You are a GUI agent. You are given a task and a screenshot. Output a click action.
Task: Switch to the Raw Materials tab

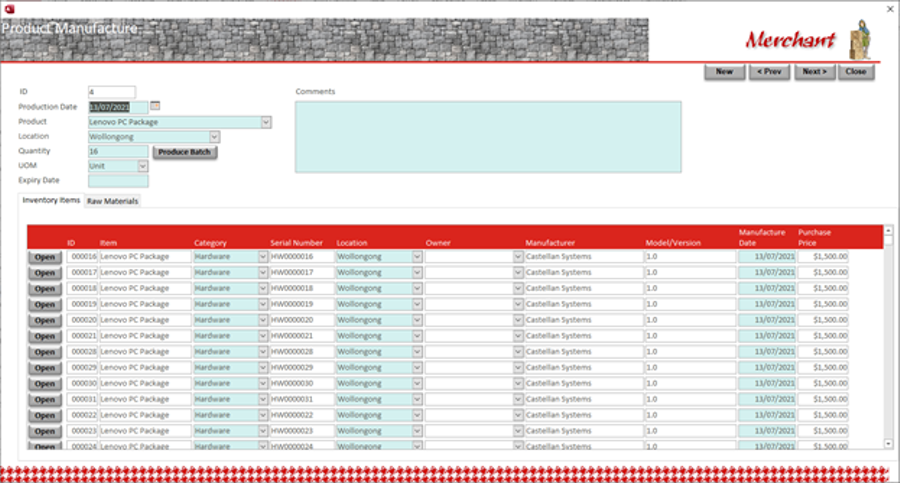pyautogui.click(x=112, y=201)
